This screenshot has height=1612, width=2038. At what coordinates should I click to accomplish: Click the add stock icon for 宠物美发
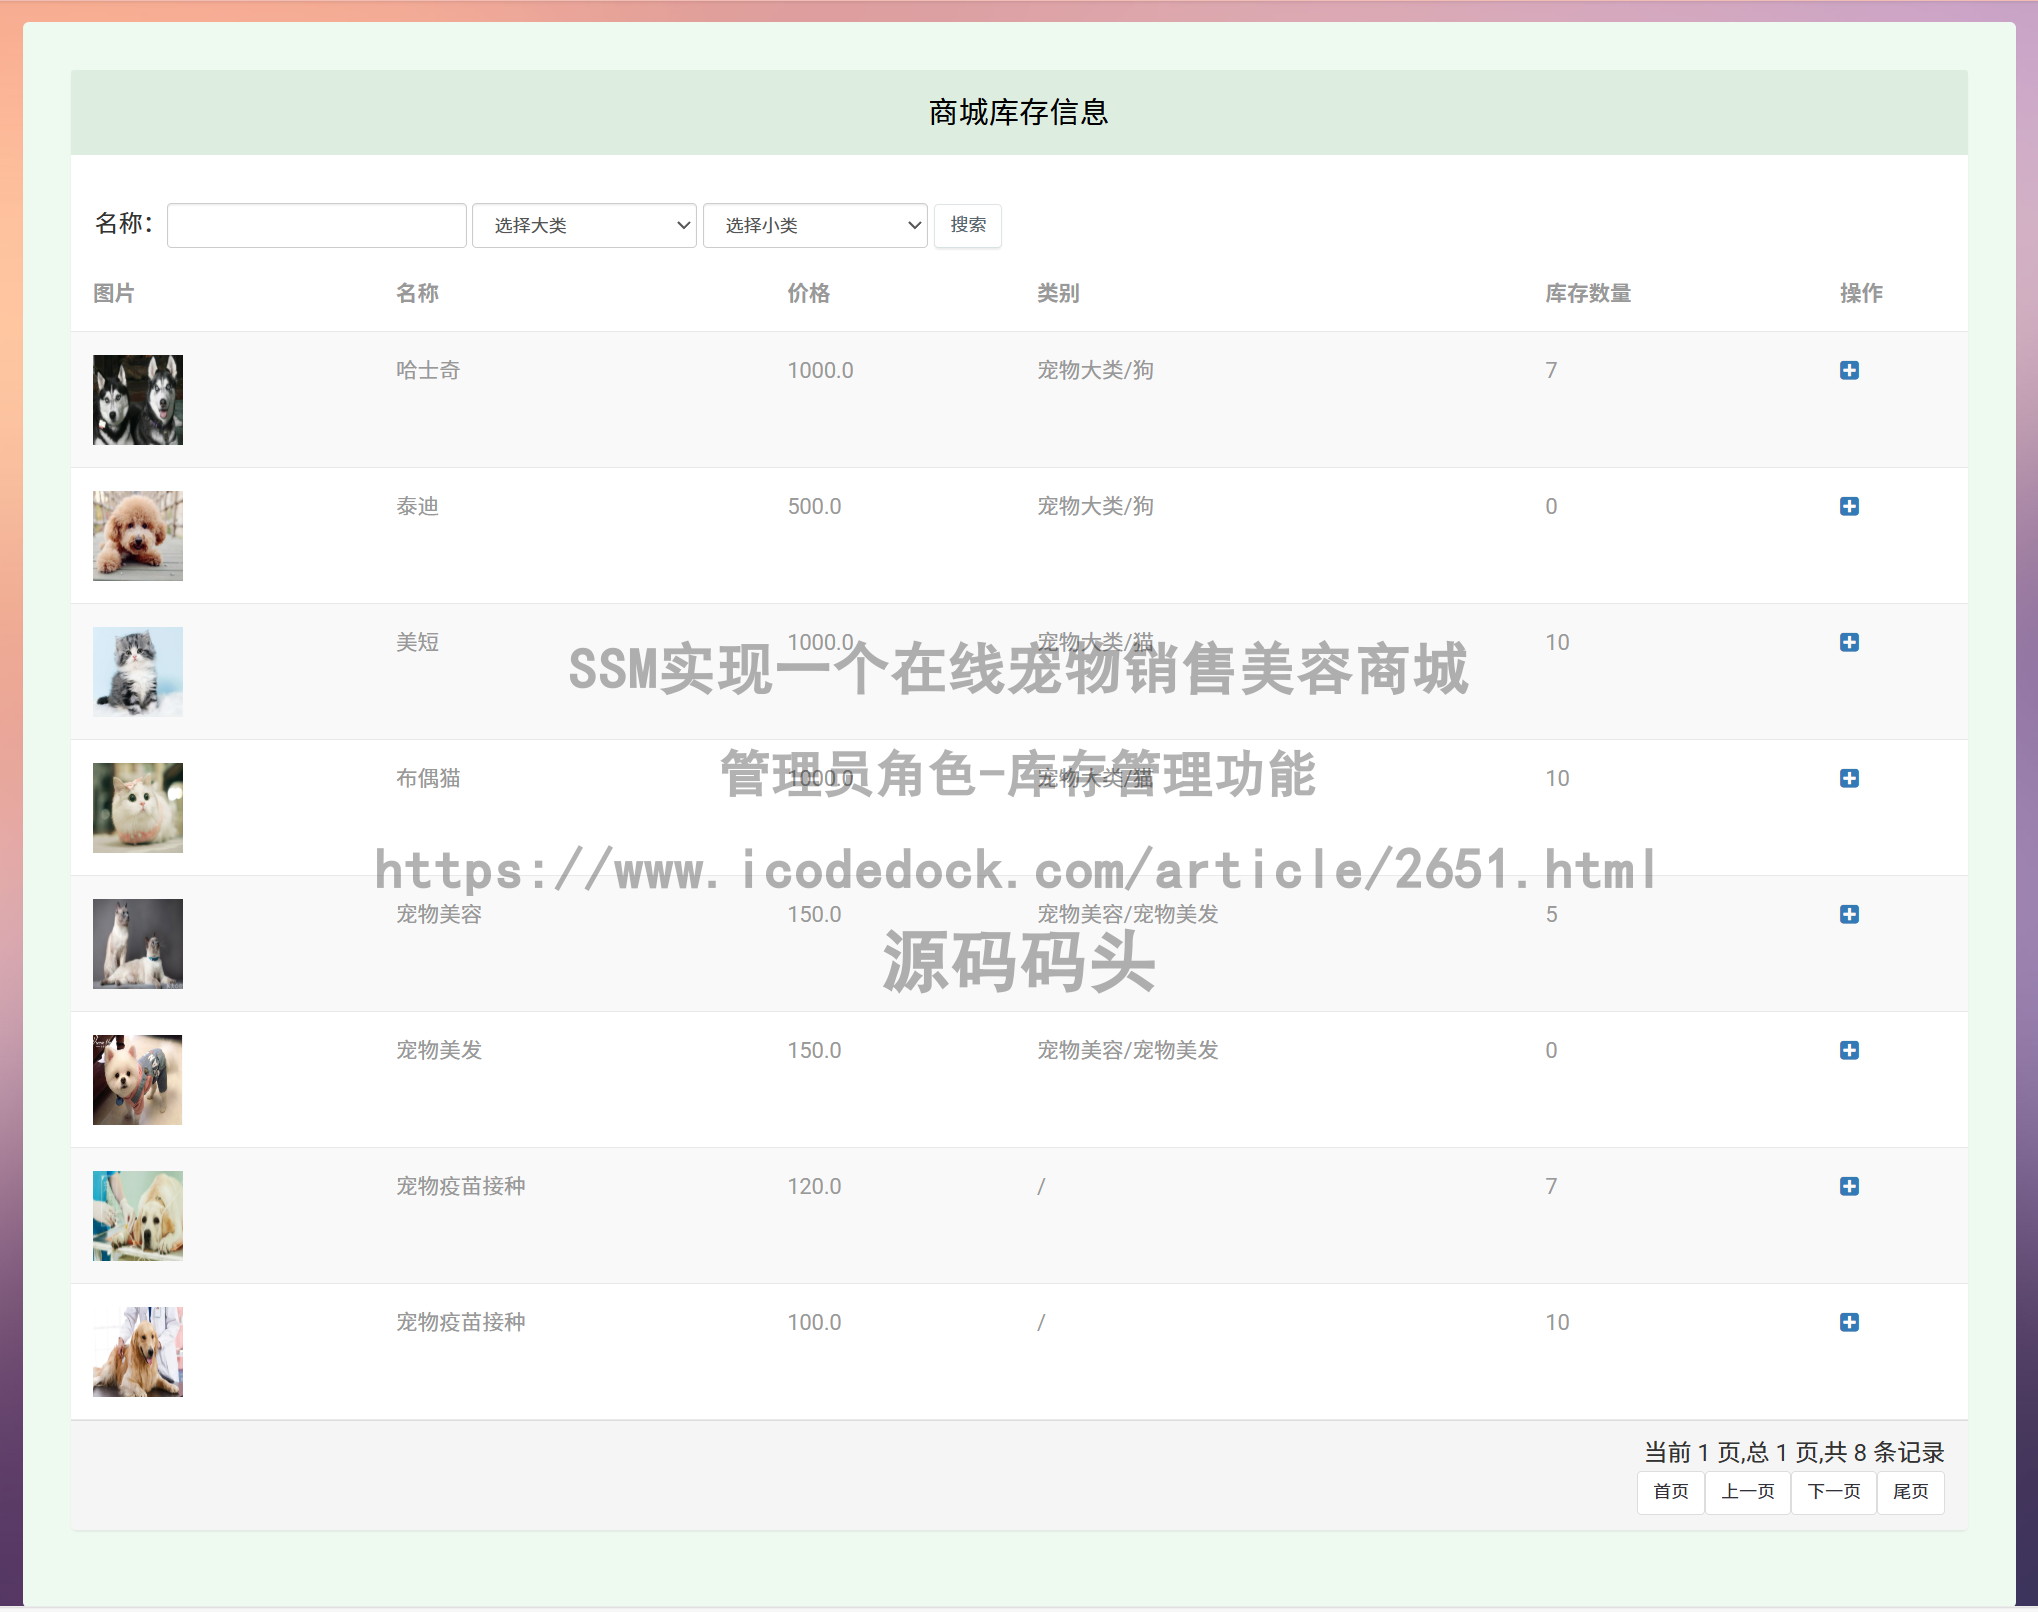(x=1850, y=1050)
